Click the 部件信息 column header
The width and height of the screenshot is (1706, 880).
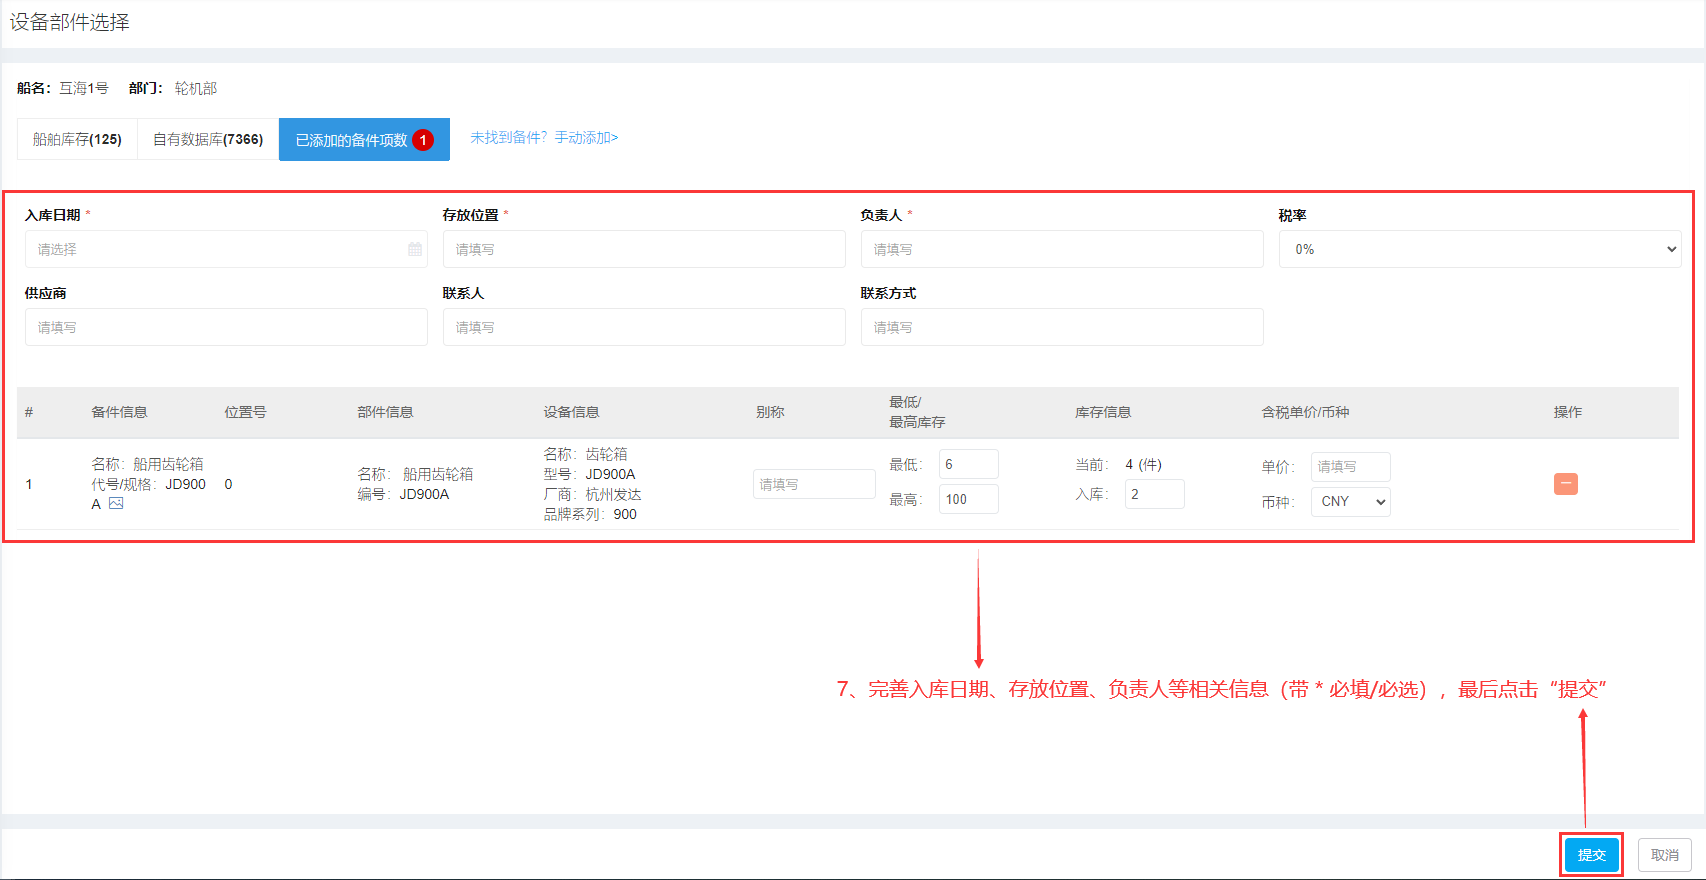click(385, 412)
